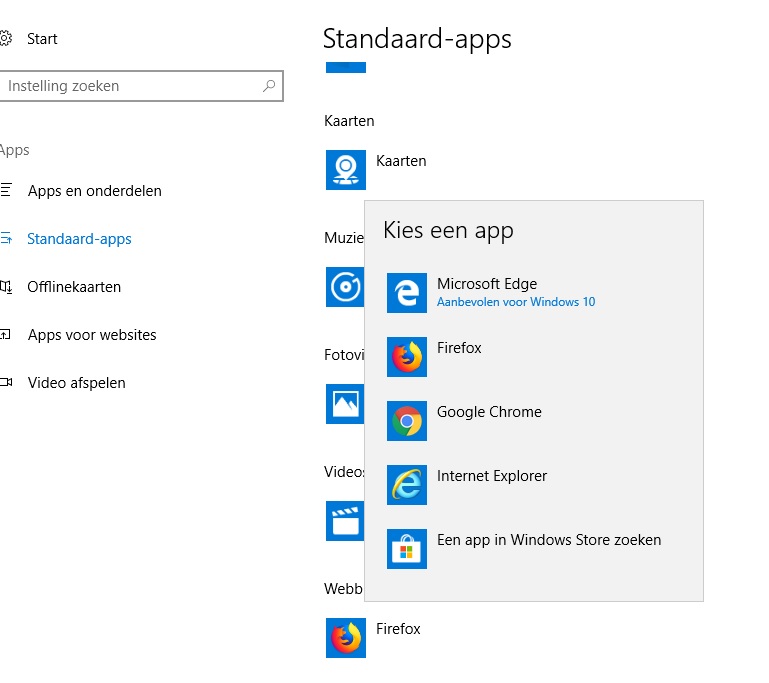The image size is (769, 683).
Task: Choose Google Chrome label
Action: pyautogui.click(x=489, y=412)
